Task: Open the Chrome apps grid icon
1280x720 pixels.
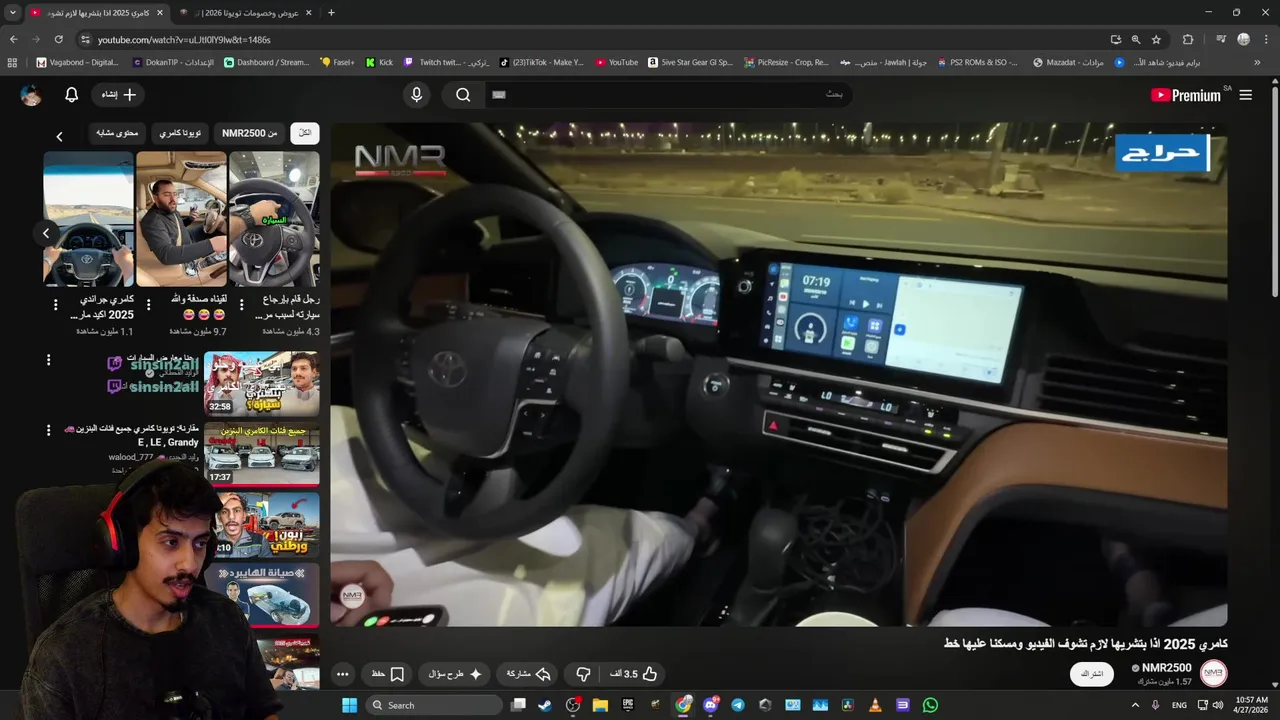Action: [x=12, y=62]
